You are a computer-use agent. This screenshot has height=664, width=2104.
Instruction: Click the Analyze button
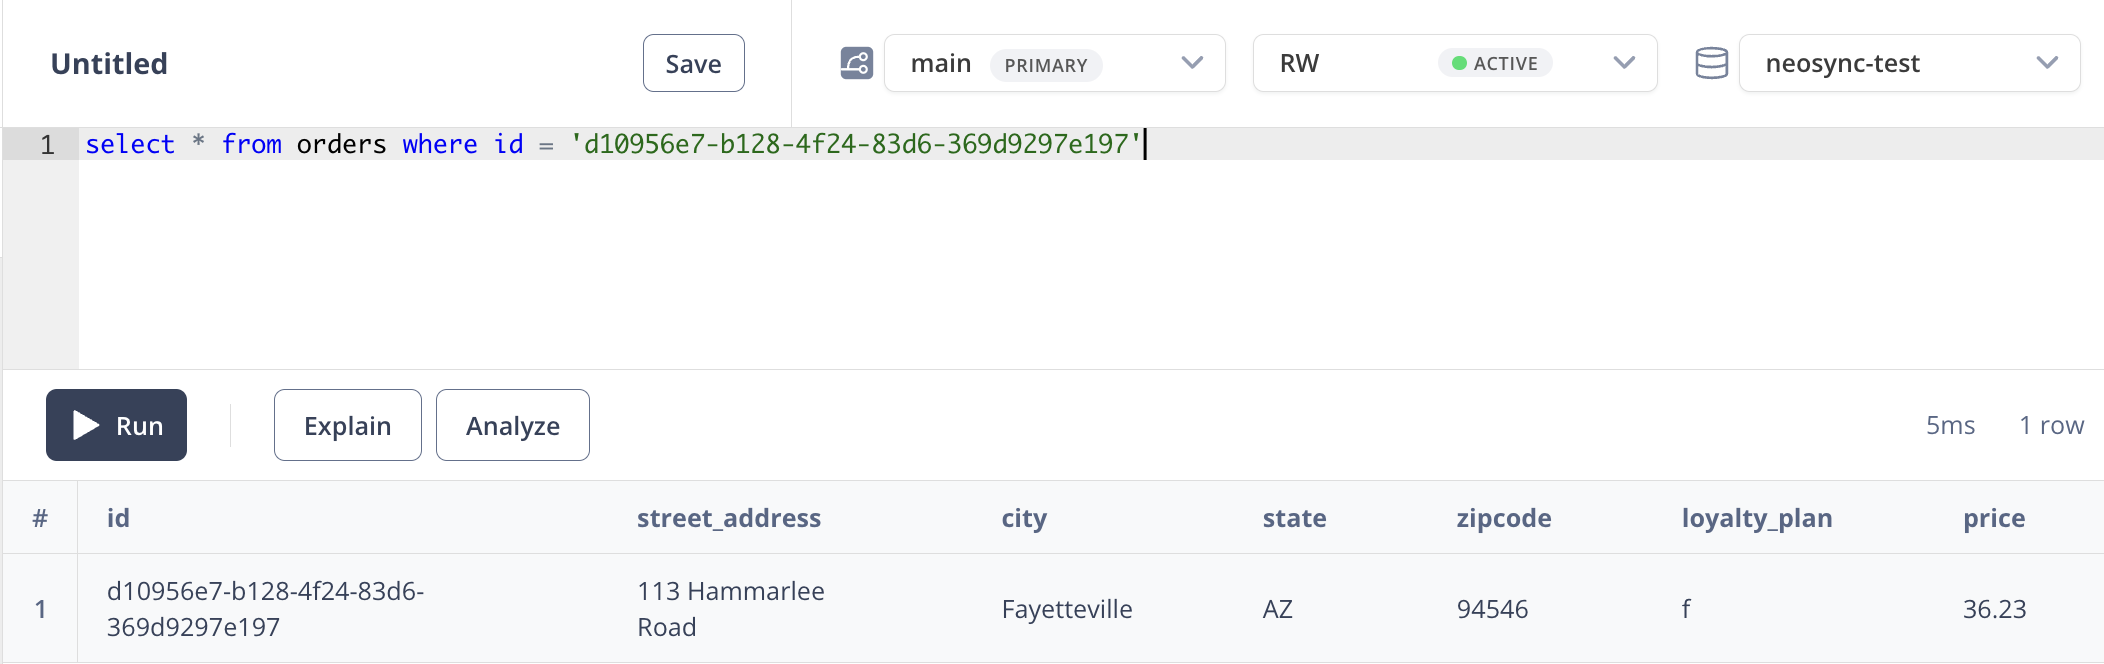[512, 425]
